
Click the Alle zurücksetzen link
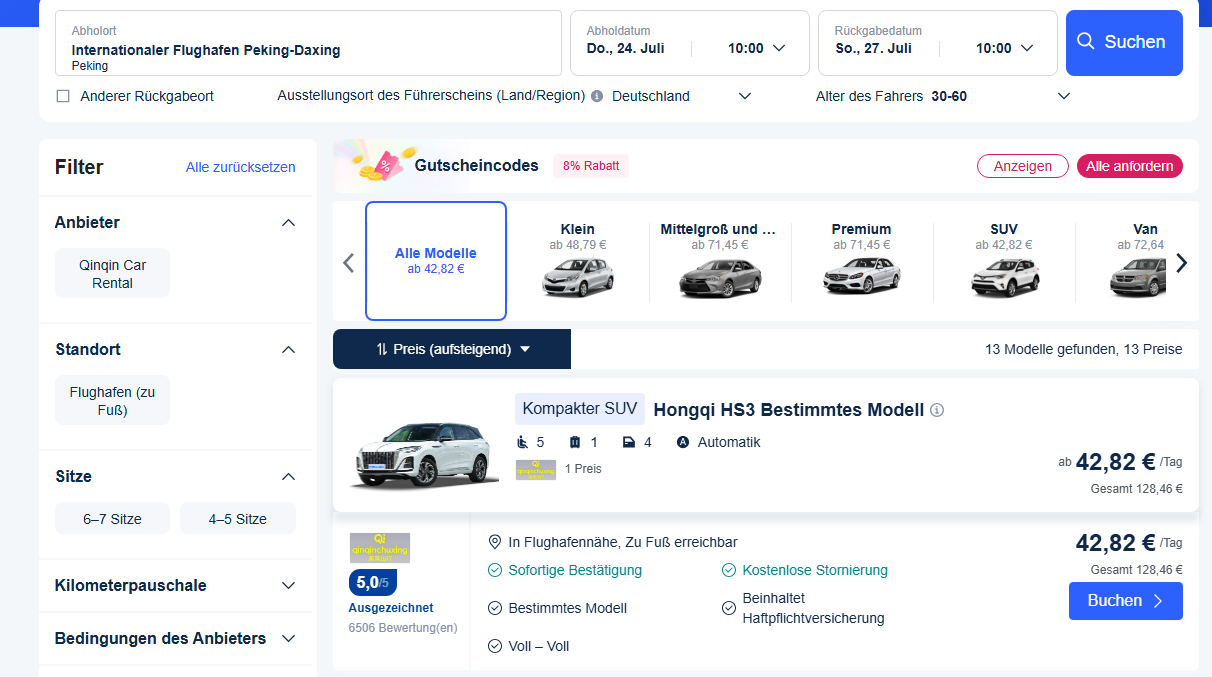pos(241,167)
